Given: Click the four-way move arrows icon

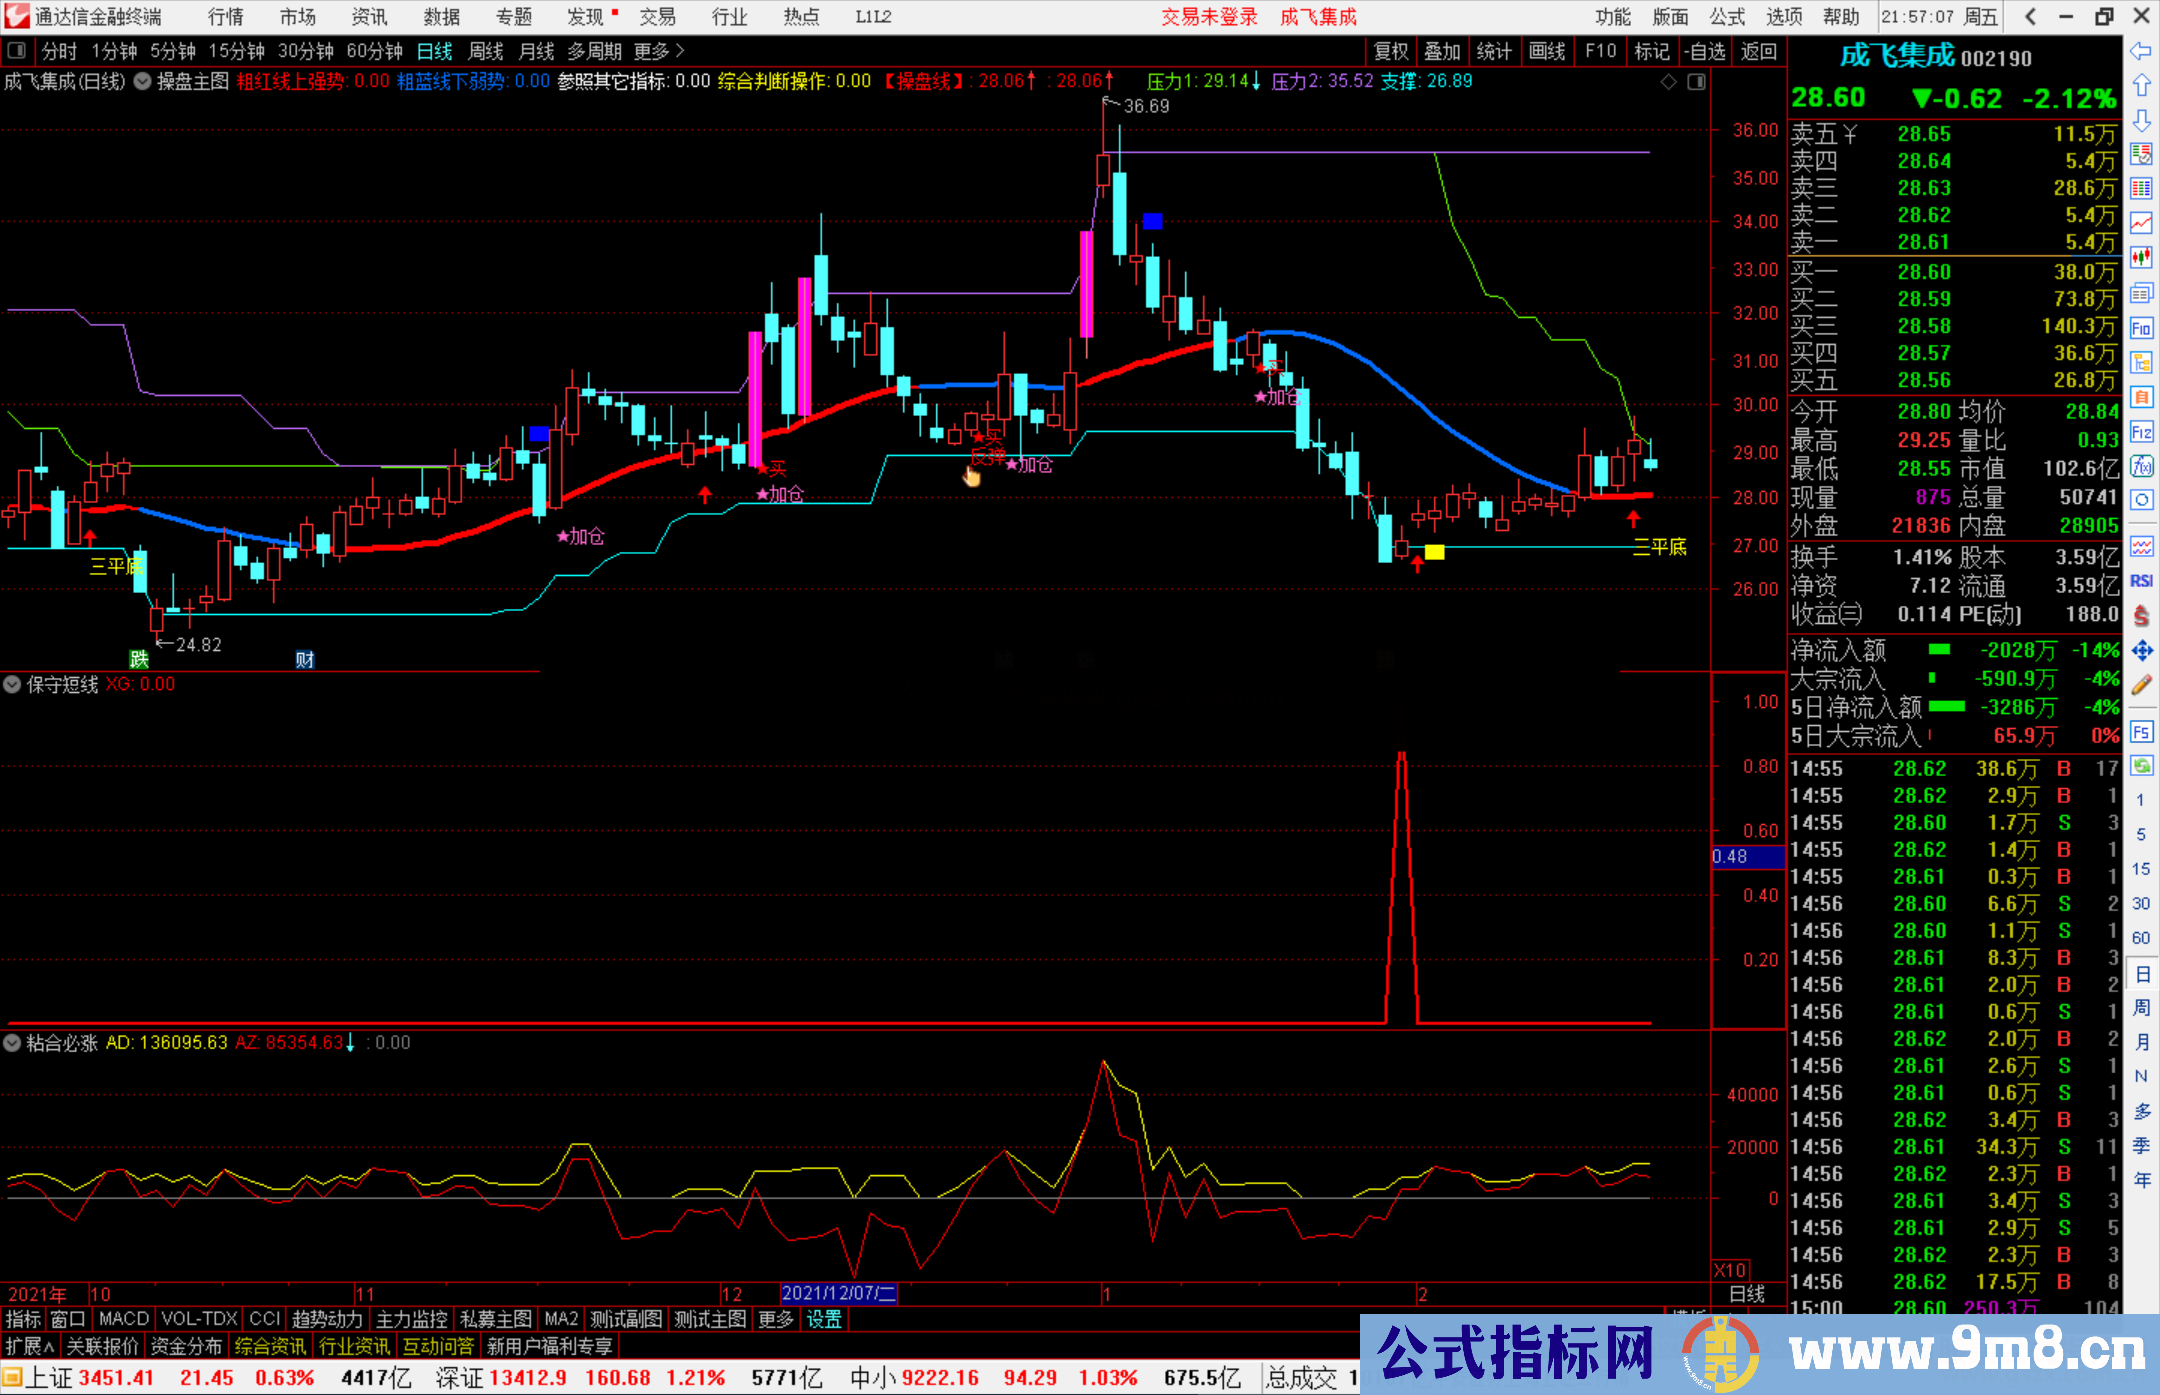Looking at the screenshot, I should pos(2141,651).
